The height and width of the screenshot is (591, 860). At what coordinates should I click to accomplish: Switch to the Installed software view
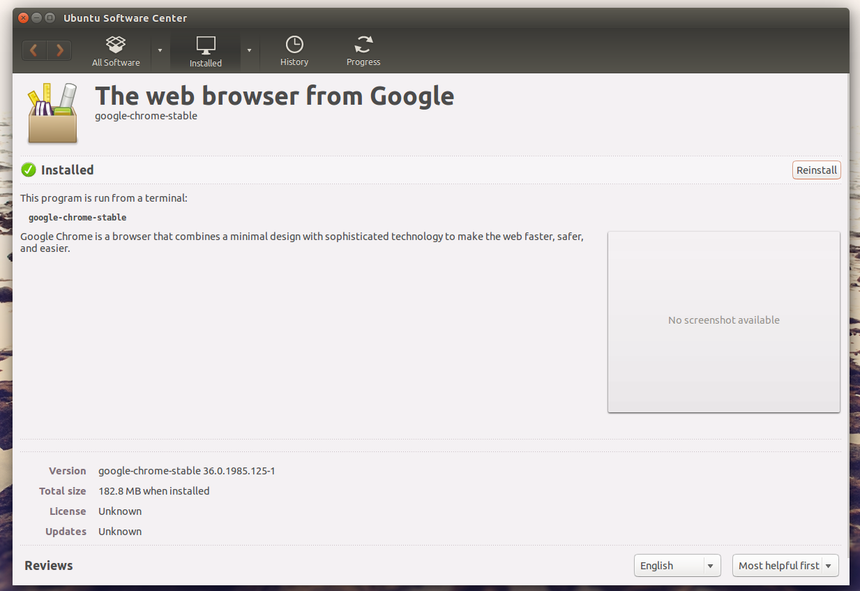206,51
